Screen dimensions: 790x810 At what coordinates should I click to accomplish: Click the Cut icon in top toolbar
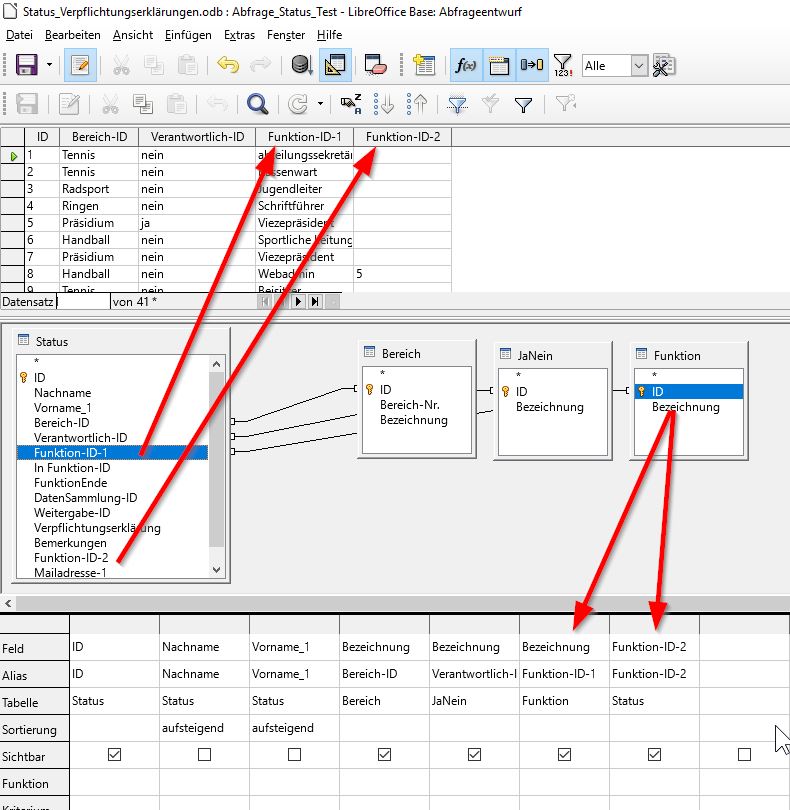point(121,66)
